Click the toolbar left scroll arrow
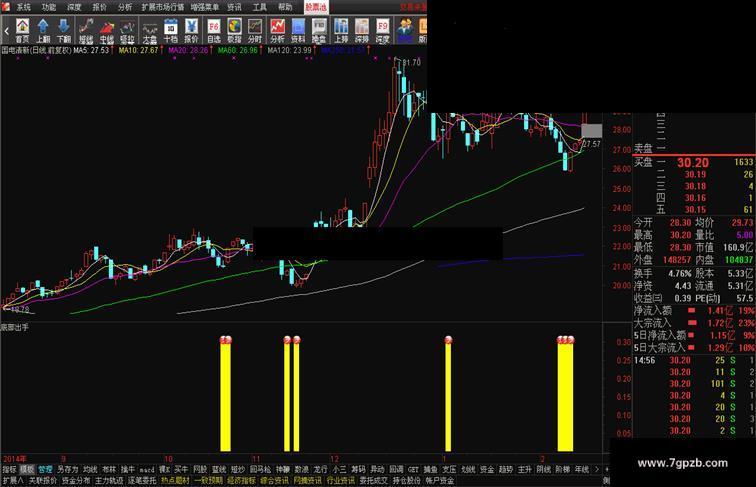The height and width of the screenshot is (487, 756). click(6, 30)
